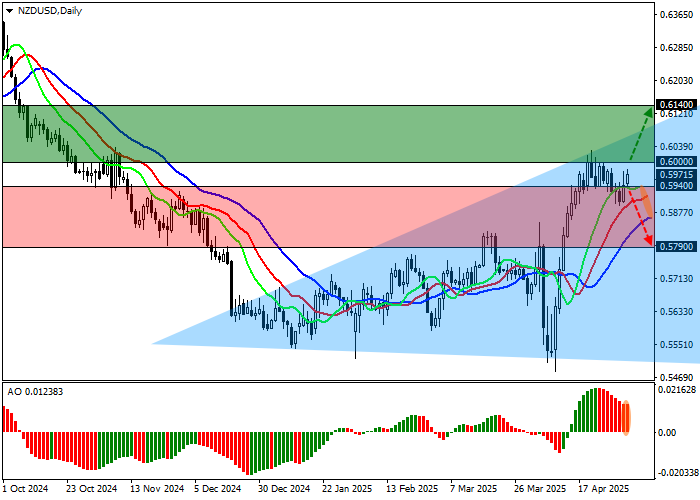
Task: Click the 0.55510 price scale value
Action: pos(677,345)
